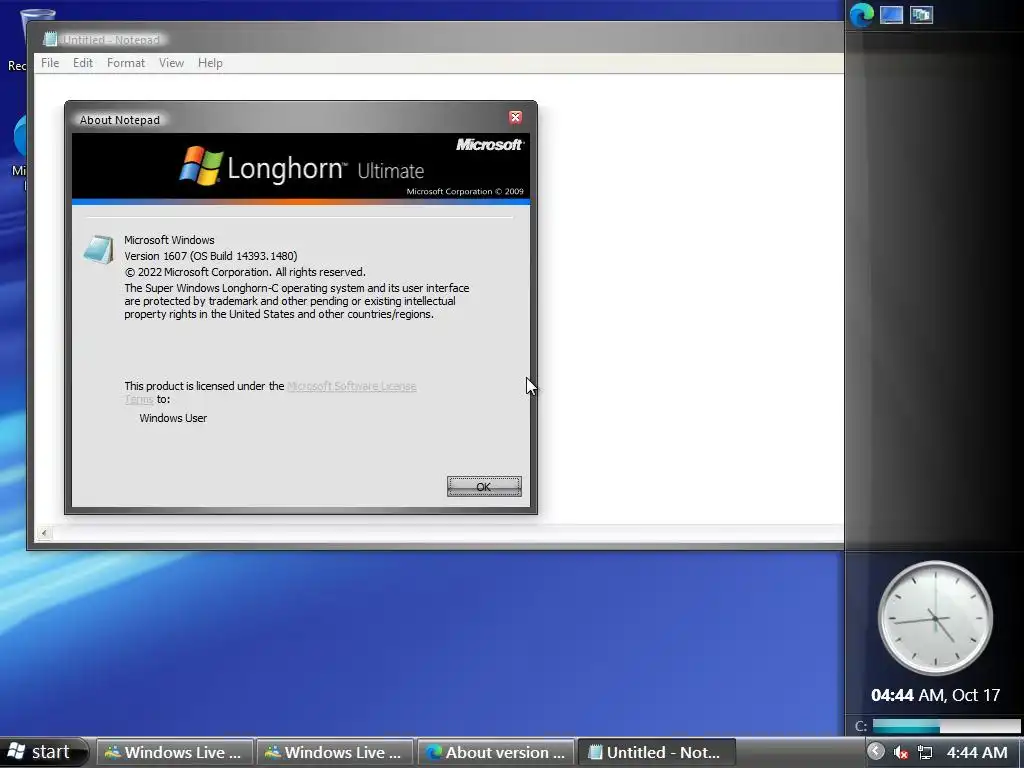Image resolution: width=1024 pixels, height=768 pixels.
Task: Switch to About version Edge taskbar item
Action: pyautogui.click(x=496, y=752)
